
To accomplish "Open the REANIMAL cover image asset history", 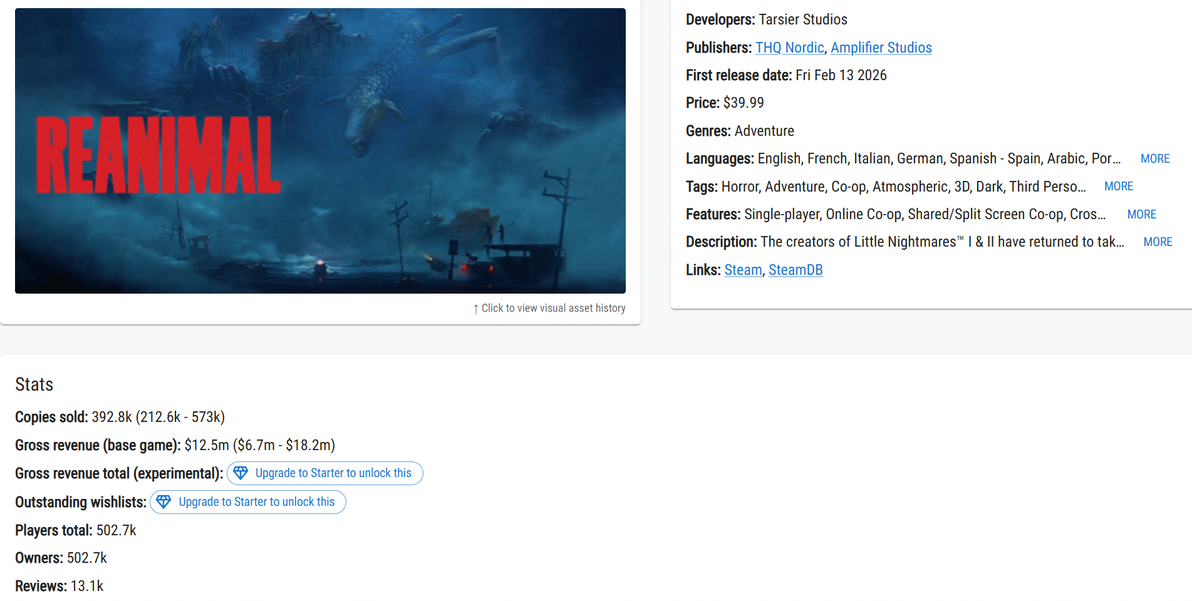I will [320, 150].
